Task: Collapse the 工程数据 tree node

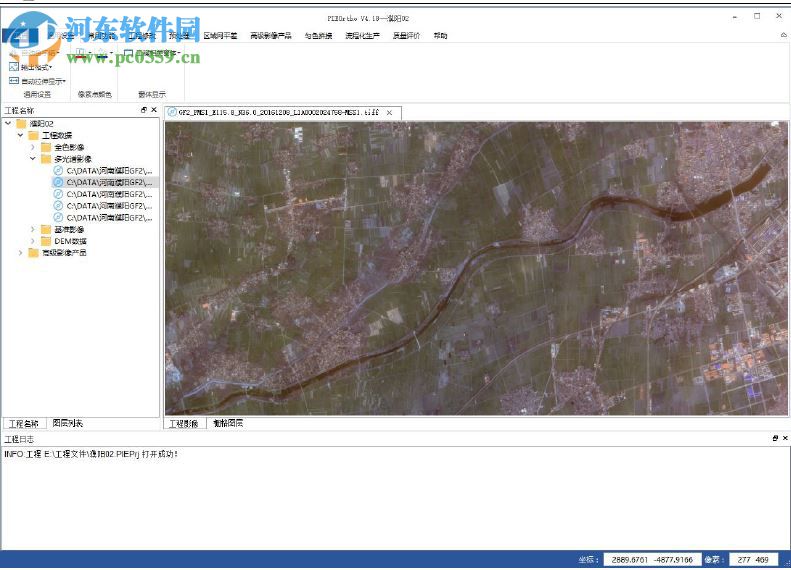Action: pyautogui.click(x=20, y=135)
